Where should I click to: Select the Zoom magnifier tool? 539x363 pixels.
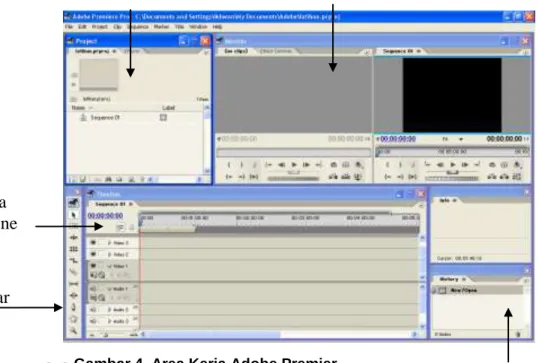coord(73,331)
